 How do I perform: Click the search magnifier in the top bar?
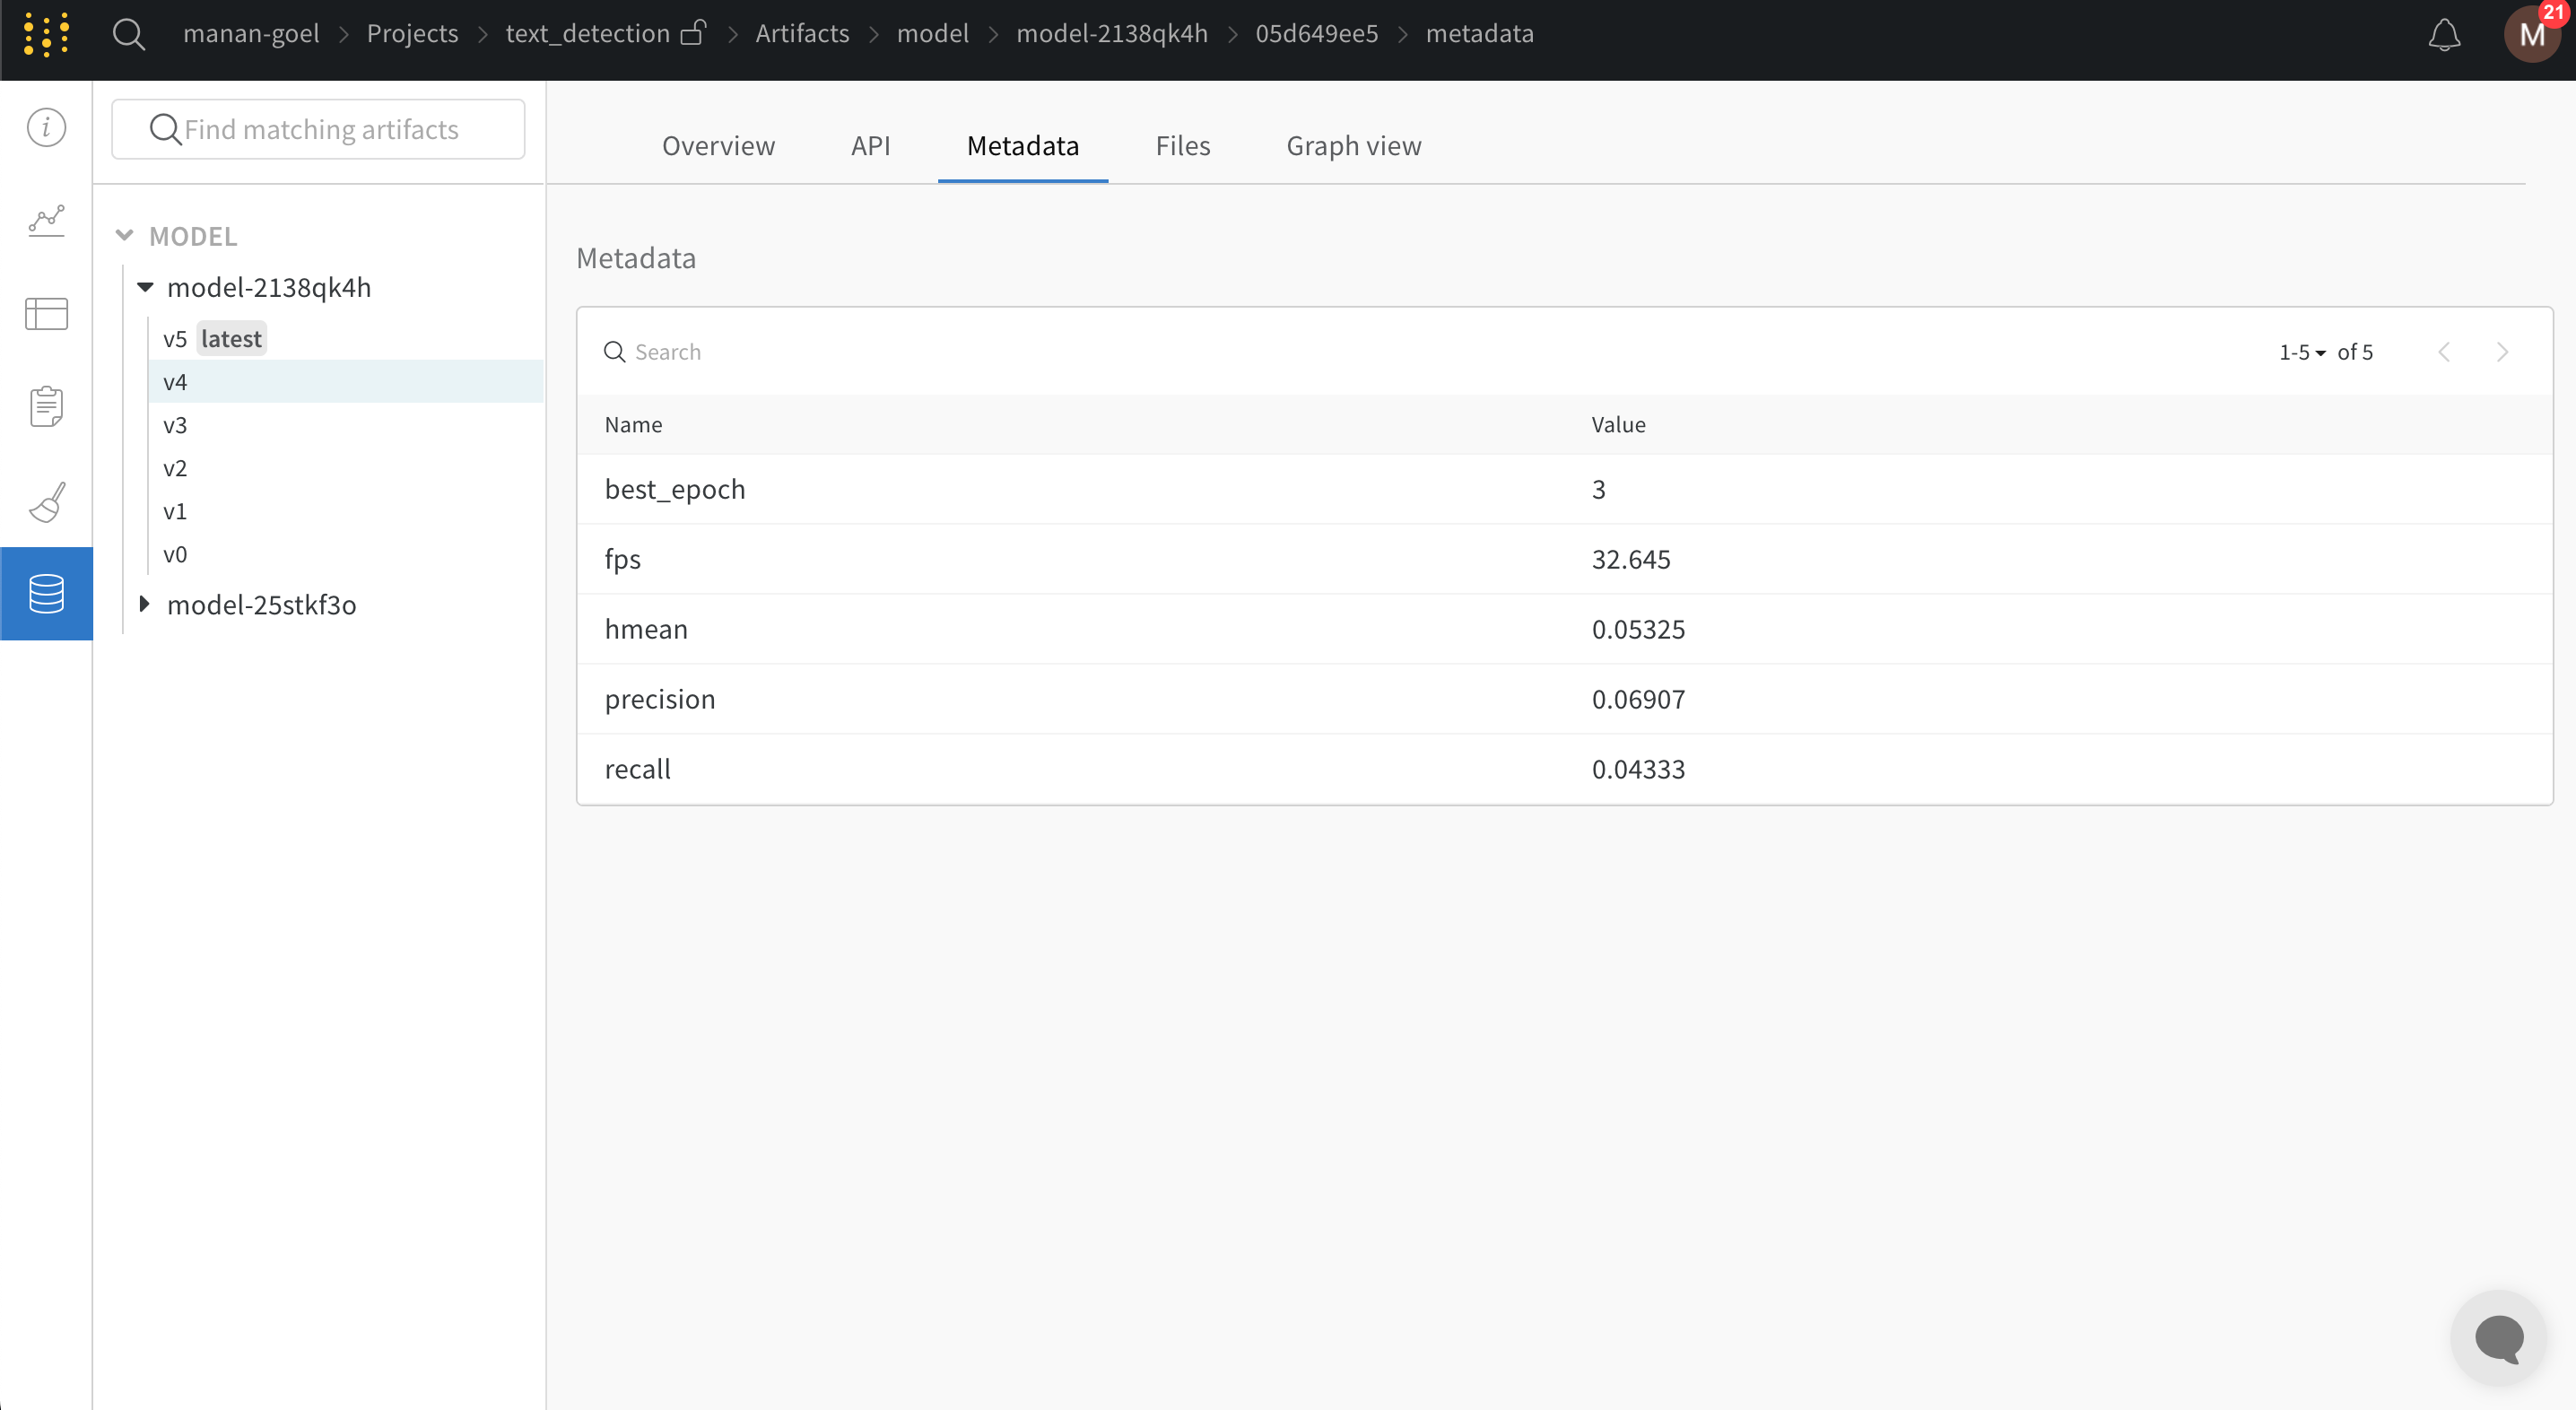(129, 33)
